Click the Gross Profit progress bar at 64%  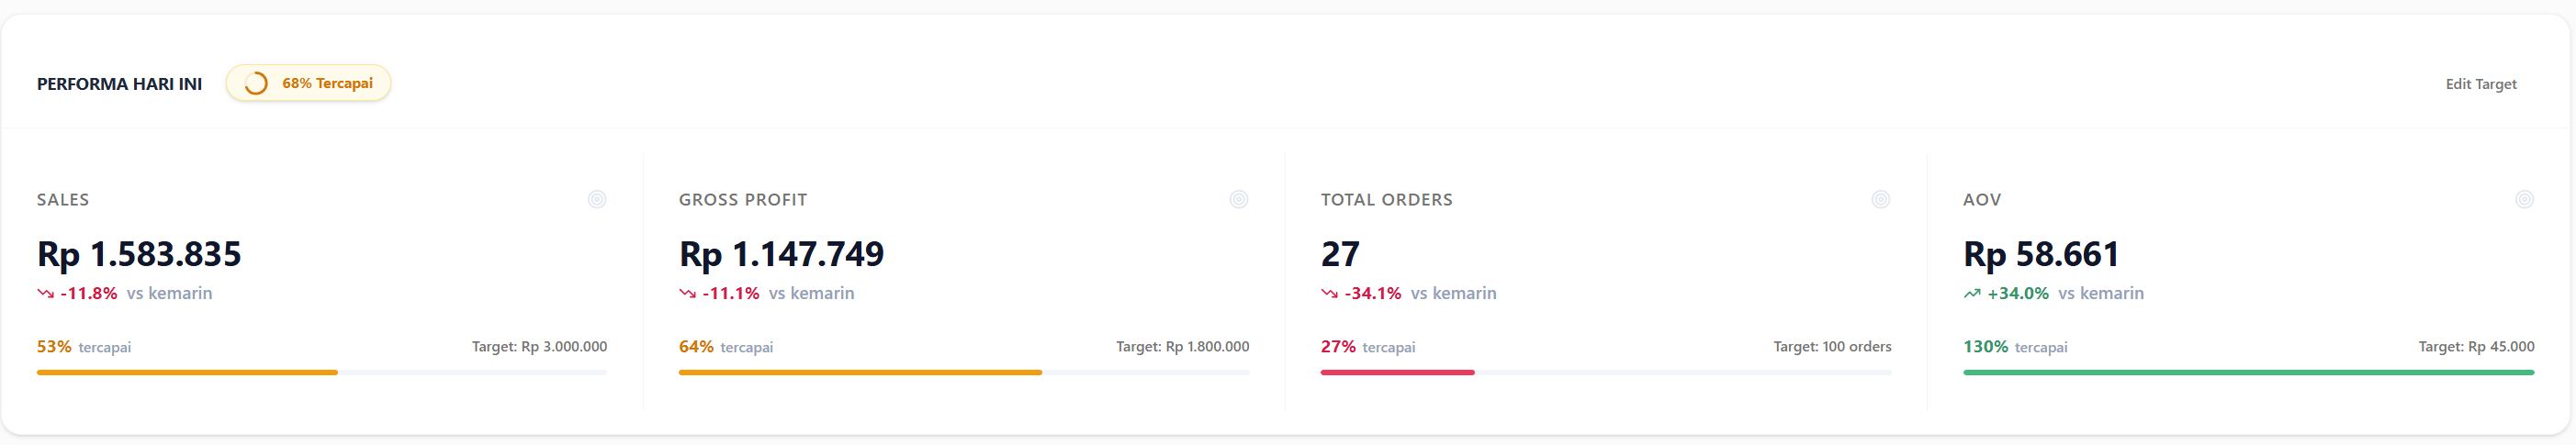click(860, 372)
